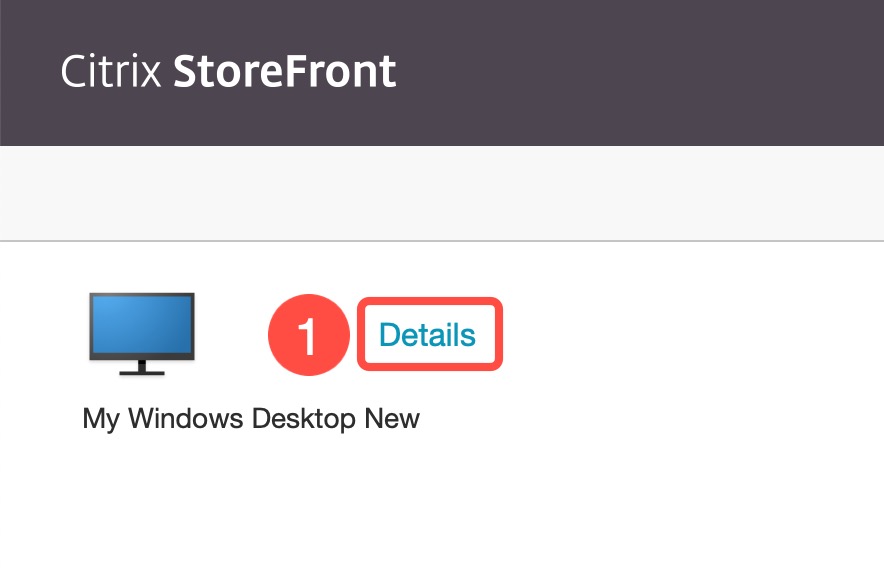The width and height of the screenshot is (884, 588).
Task: Select the blue desktop screen icon
Action: click(141, 325)
